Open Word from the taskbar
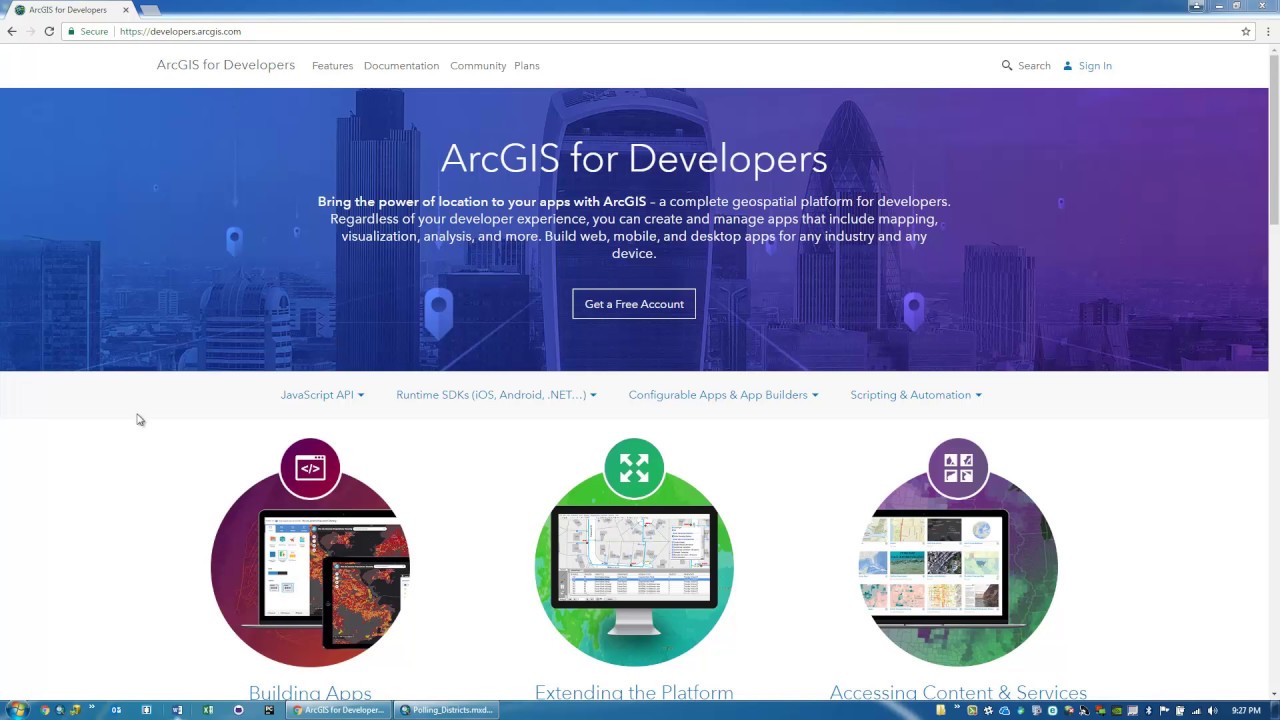The width and height of the screenshot is (1280, 720). click(x=177, y=710)
